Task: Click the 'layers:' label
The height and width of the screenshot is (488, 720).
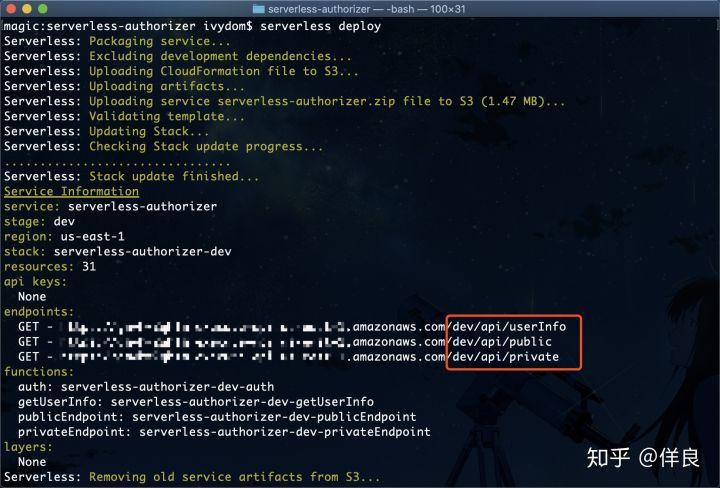Action: pos(28,448)
